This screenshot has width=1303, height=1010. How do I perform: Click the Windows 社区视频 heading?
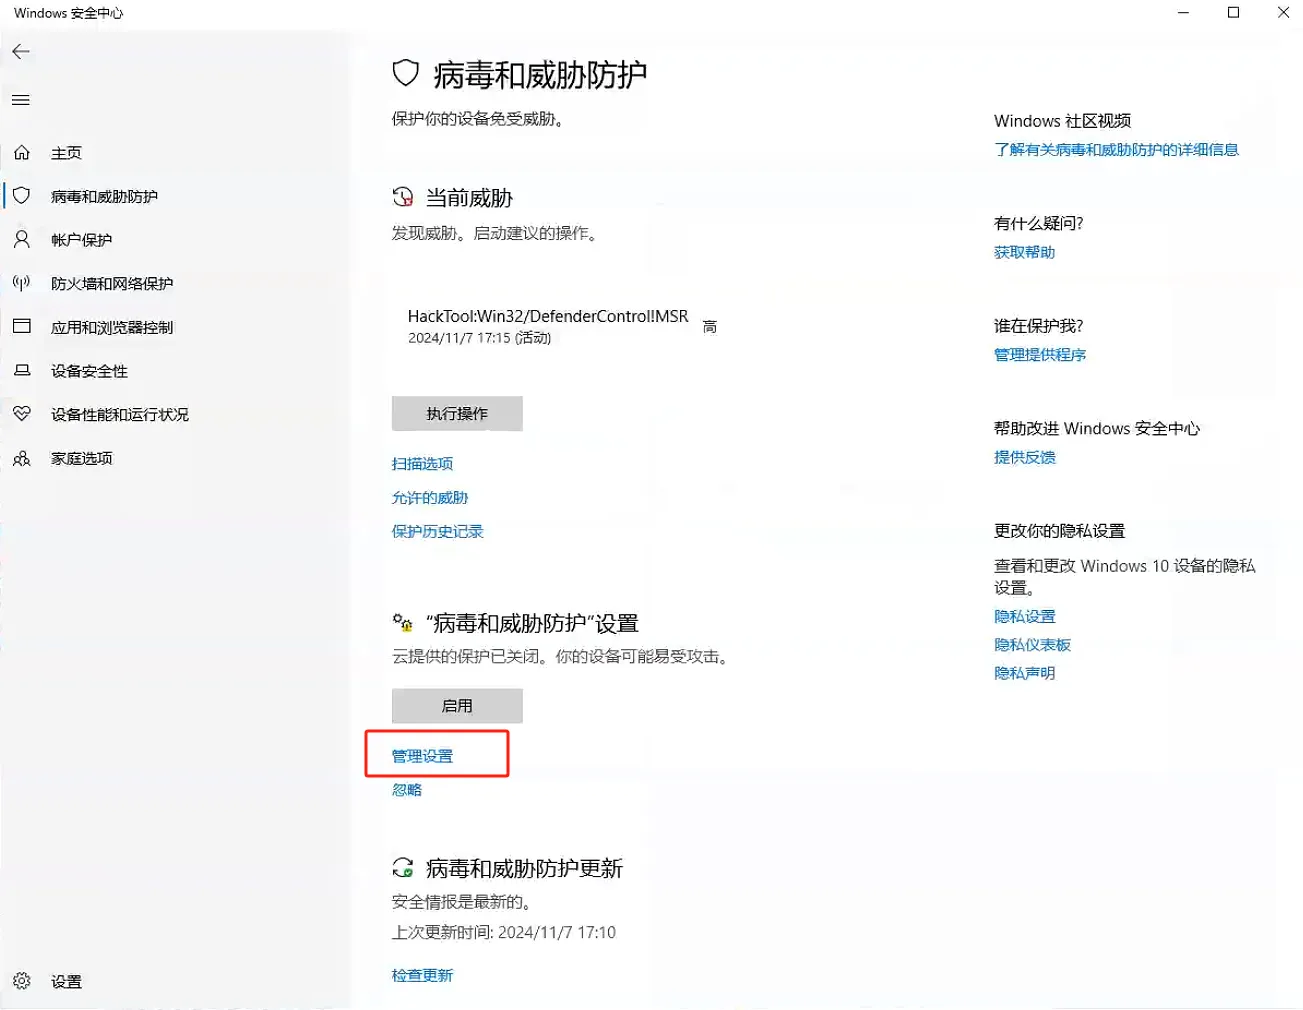pos(1062,121)
